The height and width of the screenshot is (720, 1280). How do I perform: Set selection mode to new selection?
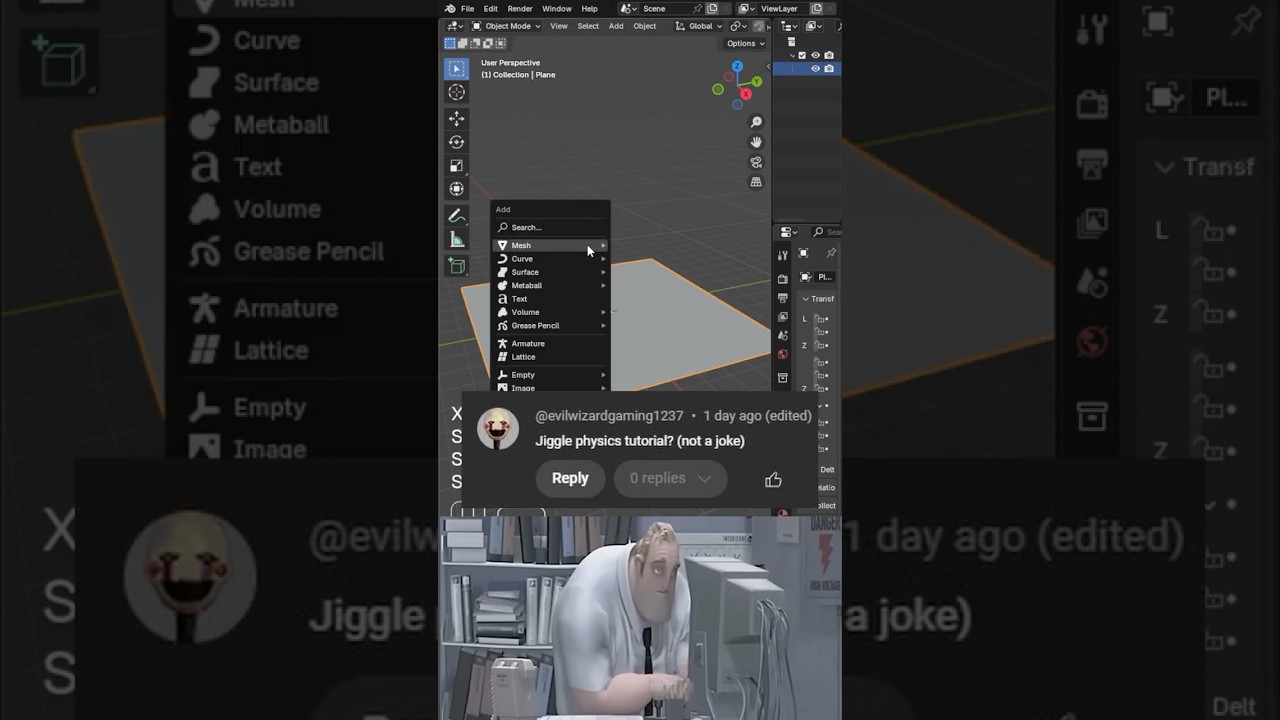coord(450,43)
